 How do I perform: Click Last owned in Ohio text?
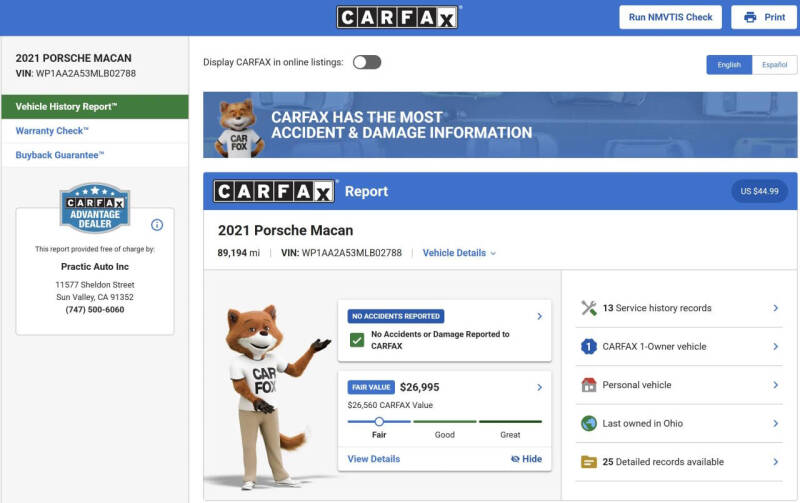tap(642, 423)
